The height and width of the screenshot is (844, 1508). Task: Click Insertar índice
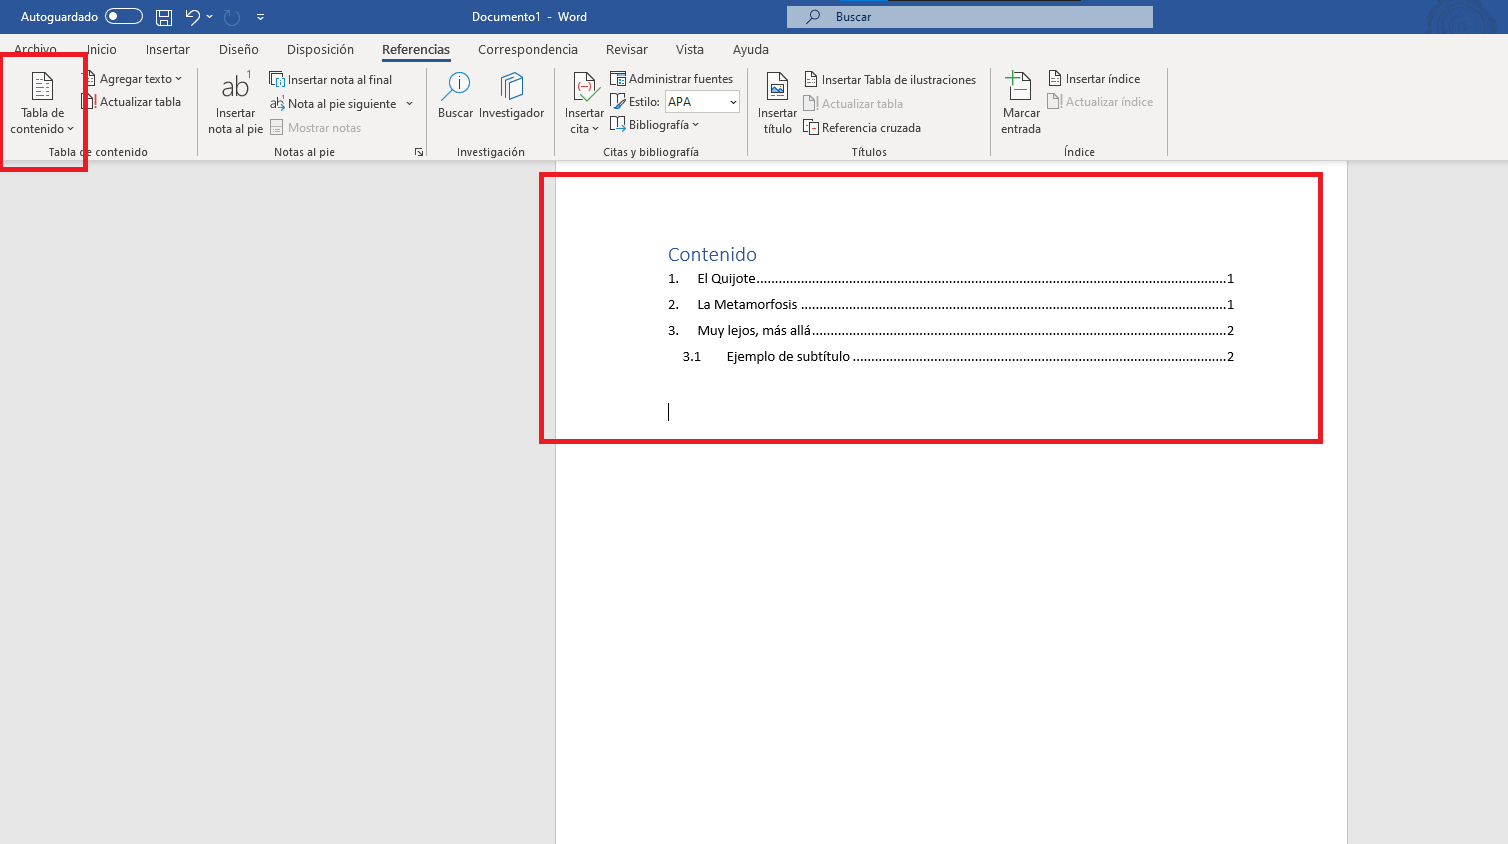[1094, 79]
